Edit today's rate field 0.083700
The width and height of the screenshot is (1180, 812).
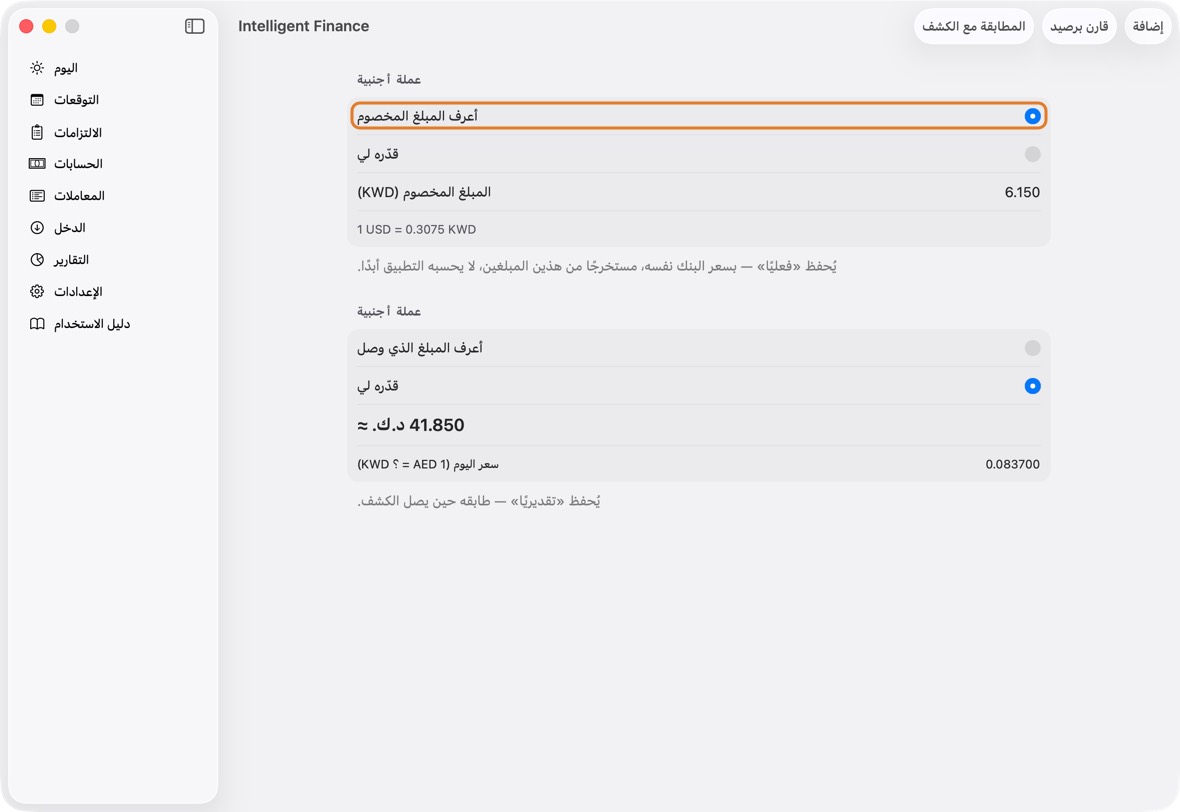click(1012, 464)
